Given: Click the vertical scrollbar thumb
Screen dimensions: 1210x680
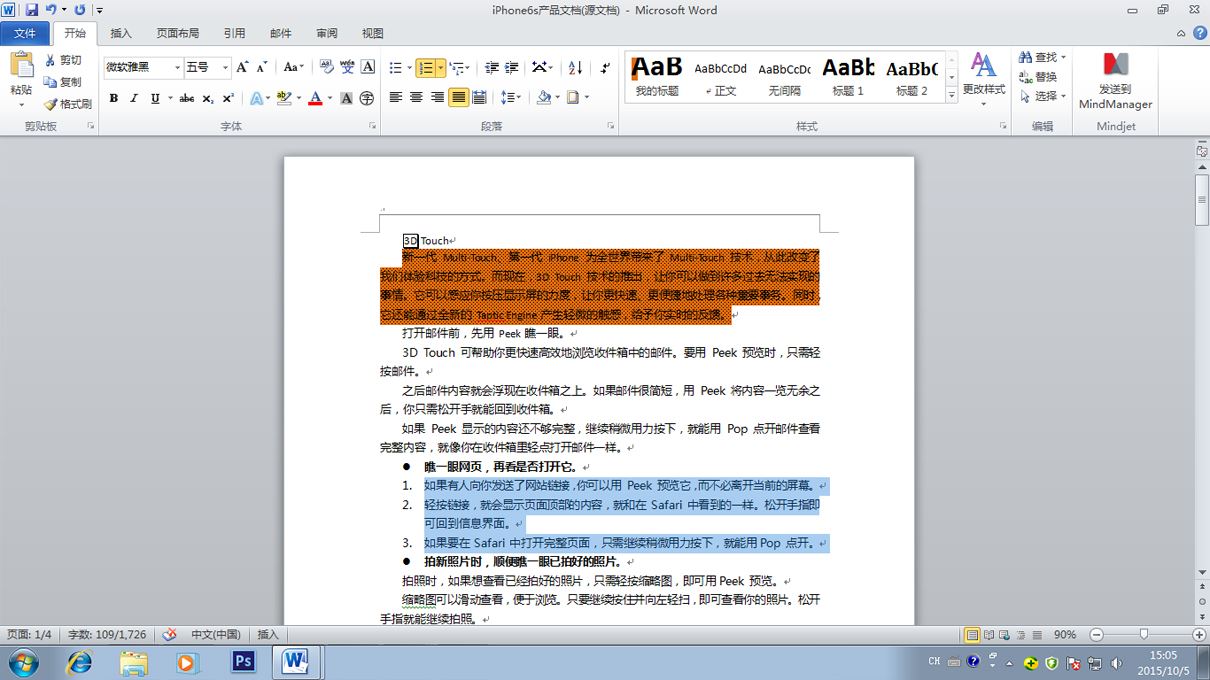Looking at the screenshot, I should tap(1202, 201).
